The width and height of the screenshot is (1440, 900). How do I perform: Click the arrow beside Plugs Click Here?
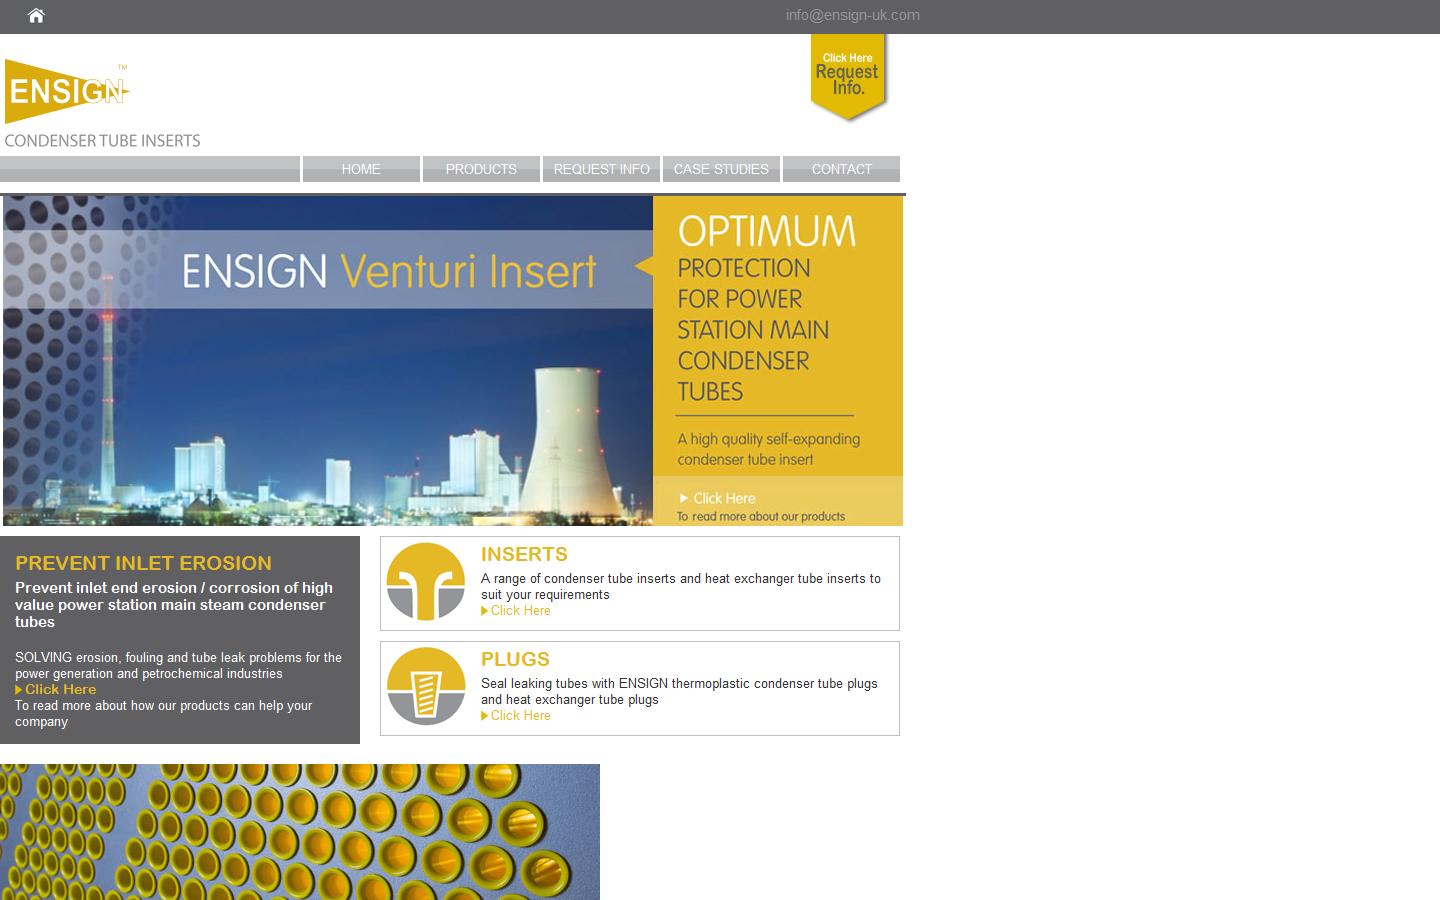coord(485,716)
